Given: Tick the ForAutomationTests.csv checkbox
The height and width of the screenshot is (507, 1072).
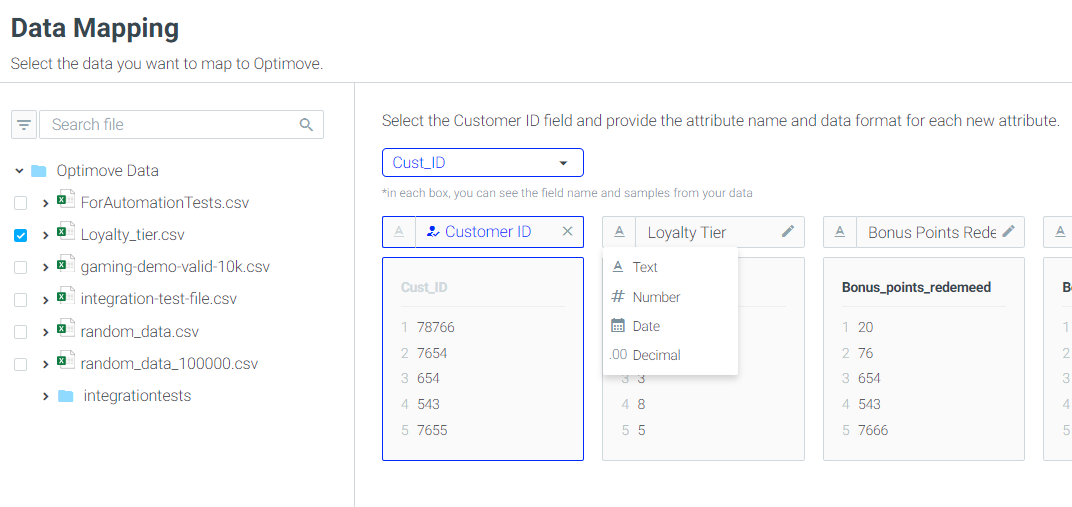Looking at the screenshot, I should [21, 203].
